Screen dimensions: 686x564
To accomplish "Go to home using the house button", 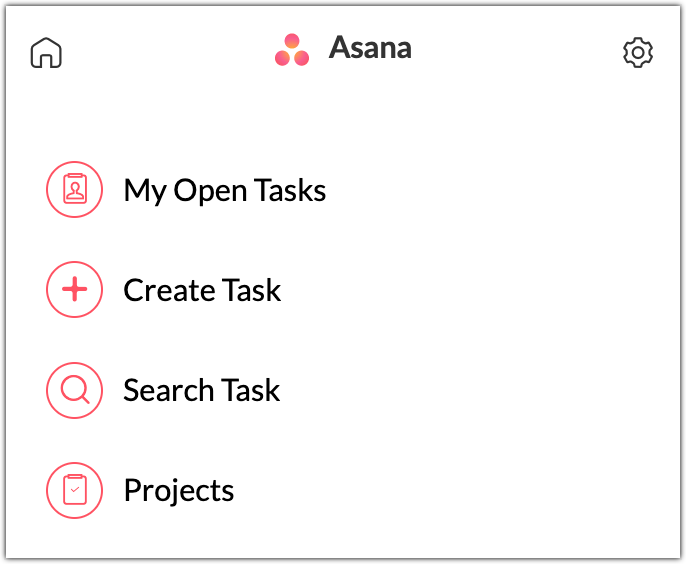I will (x=46, y=52).
